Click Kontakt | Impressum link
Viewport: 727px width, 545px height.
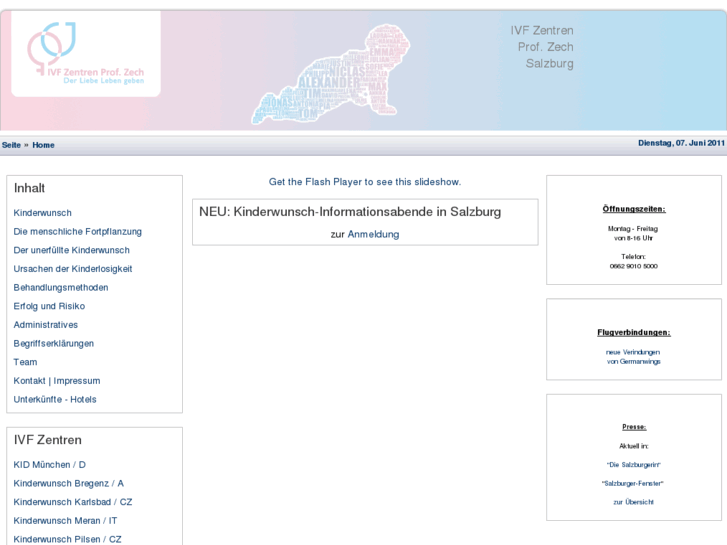57,381
